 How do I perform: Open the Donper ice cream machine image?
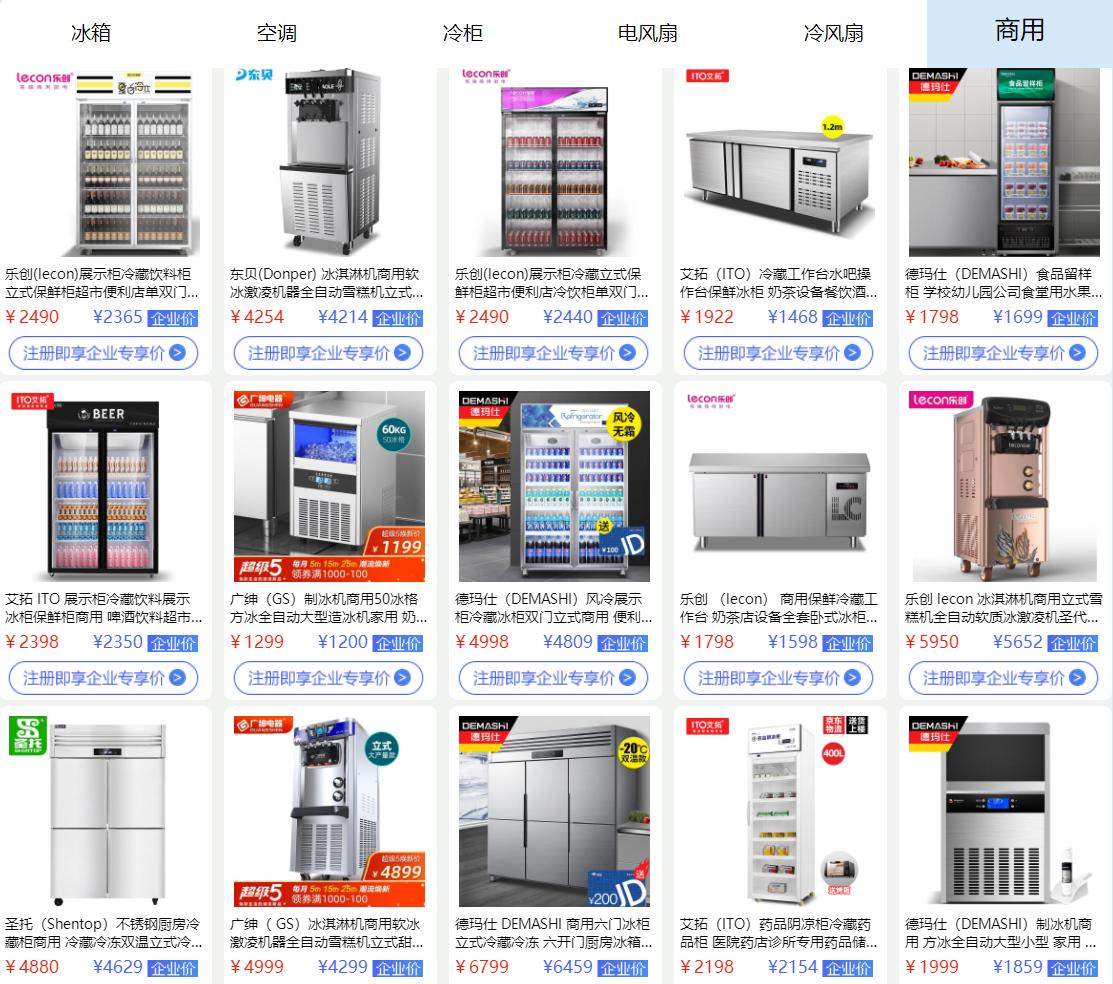[x=329, y=162]
